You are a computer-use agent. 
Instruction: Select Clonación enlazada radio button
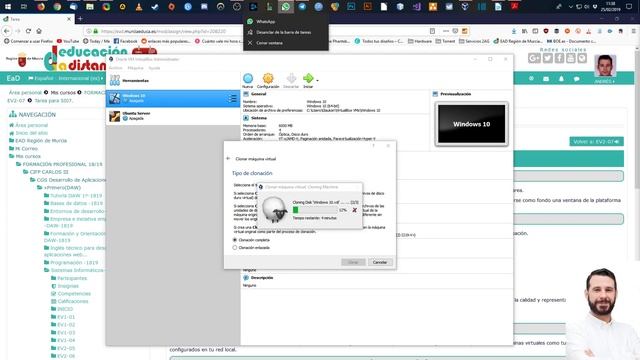[235, 248]
